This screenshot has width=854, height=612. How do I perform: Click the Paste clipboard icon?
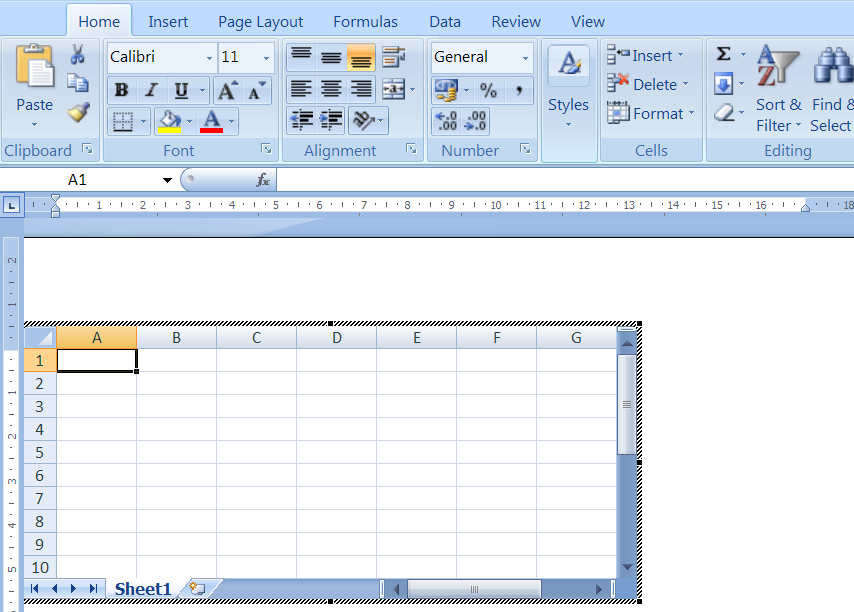[35, 66]
